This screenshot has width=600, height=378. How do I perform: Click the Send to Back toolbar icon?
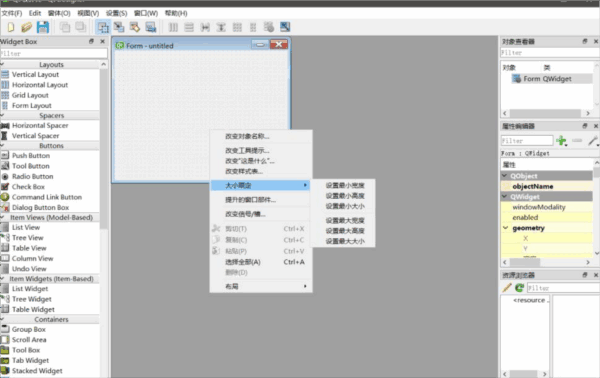[x=65, y=27]
